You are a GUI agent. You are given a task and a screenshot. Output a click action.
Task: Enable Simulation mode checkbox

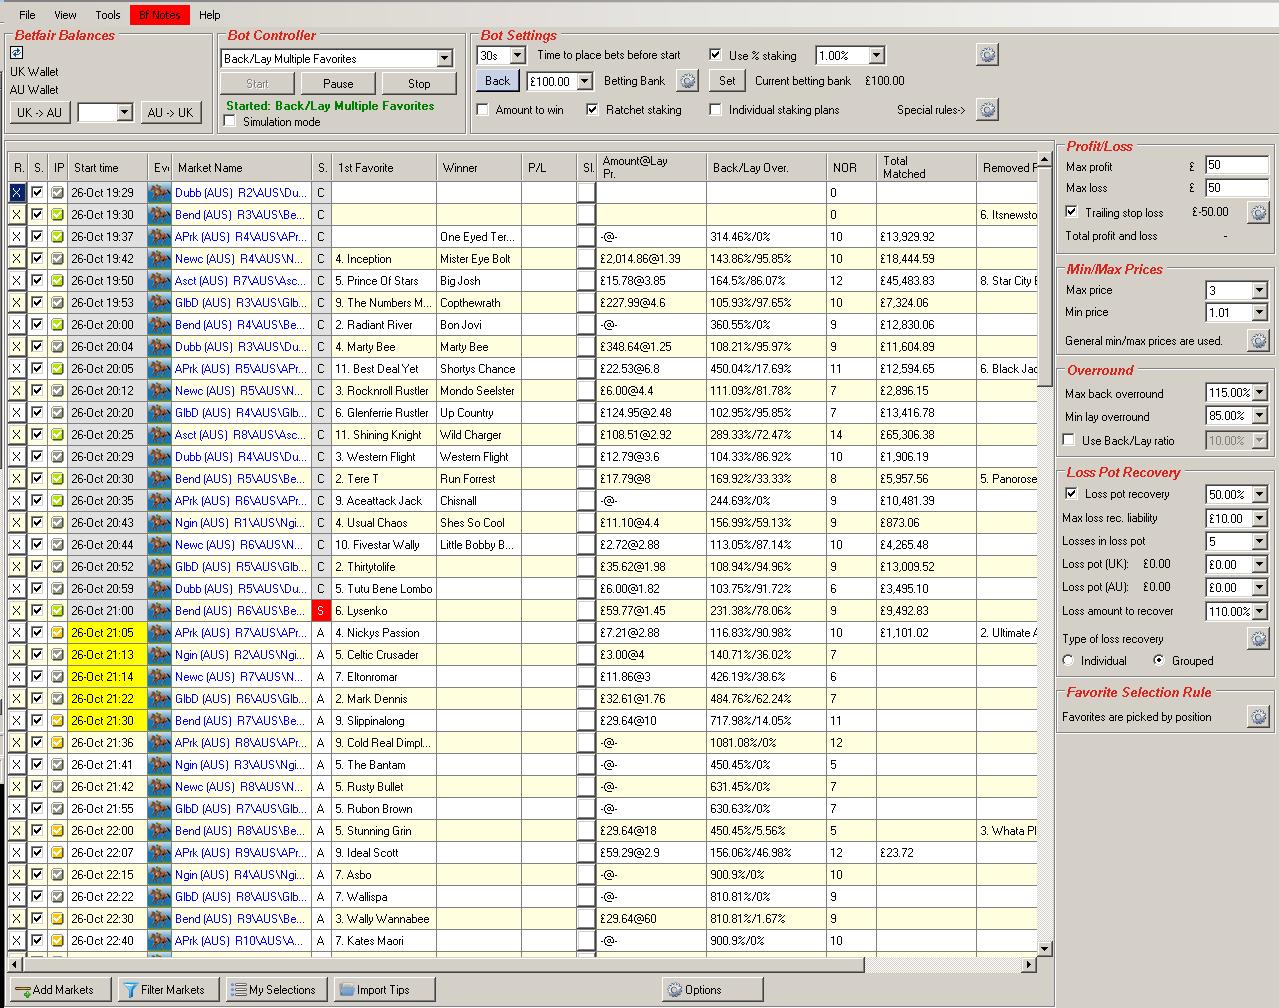230,122
